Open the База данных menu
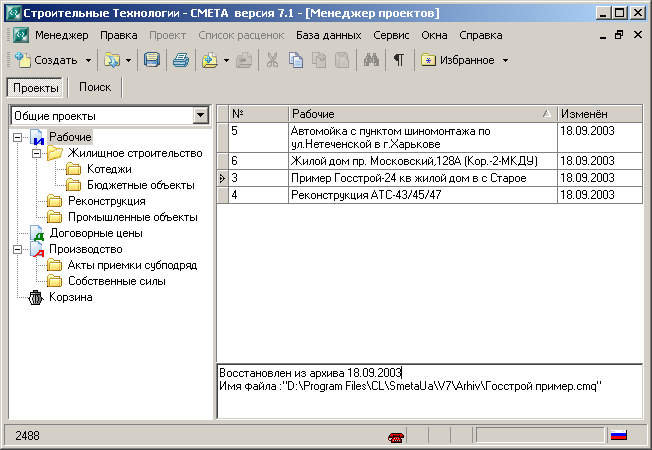 click(328, 35)
